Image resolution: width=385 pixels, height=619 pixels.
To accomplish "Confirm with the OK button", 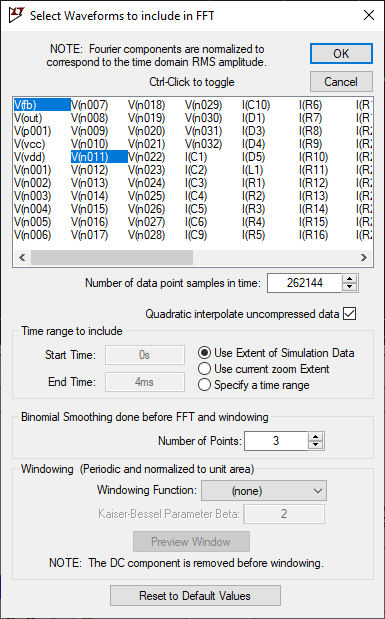I will [x=341, y=53].
